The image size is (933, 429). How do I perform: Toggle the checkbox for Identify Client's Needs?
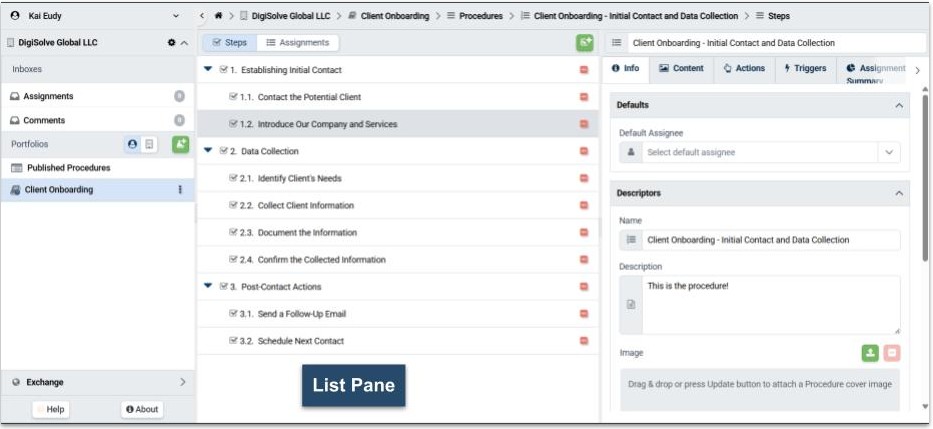click(x=234, y=178)
